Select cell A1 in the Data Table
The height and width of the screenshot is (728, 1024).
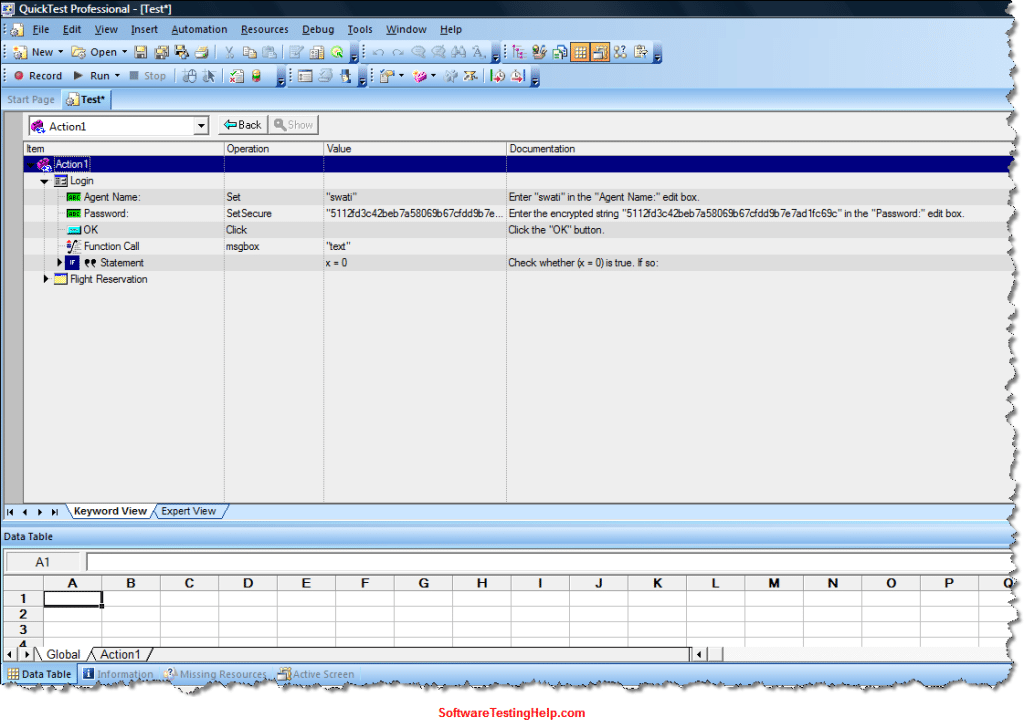point(71,598)
